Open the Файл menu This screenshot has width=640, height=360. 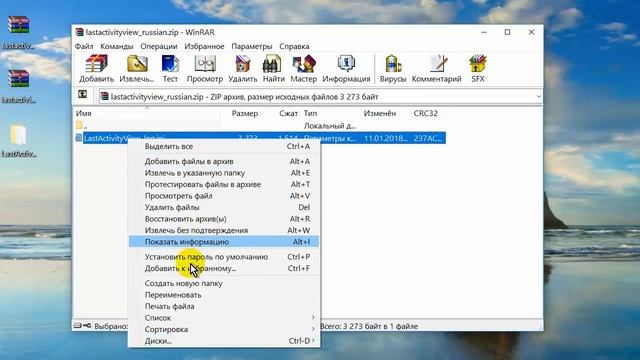tap(84, 46)
